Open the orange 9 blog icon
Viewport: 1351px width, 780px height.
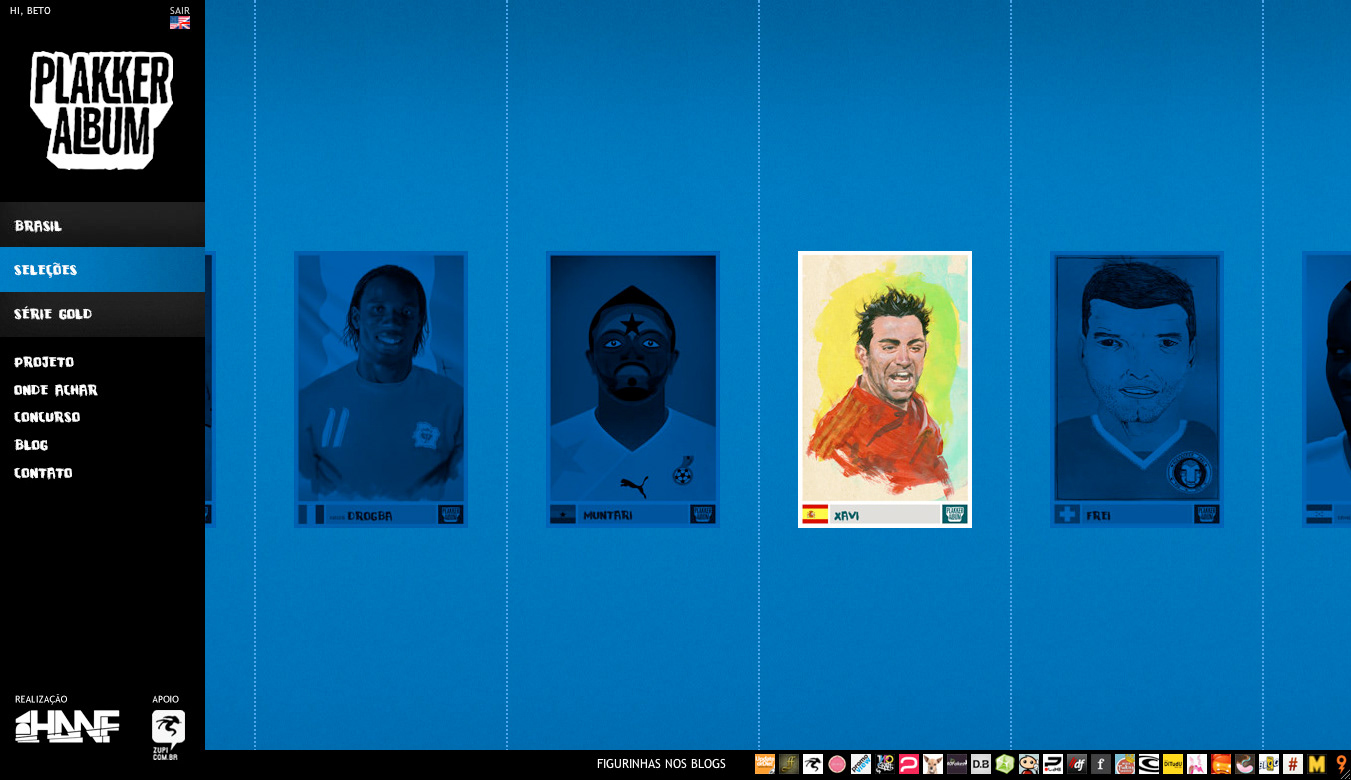coord(1341,764)
